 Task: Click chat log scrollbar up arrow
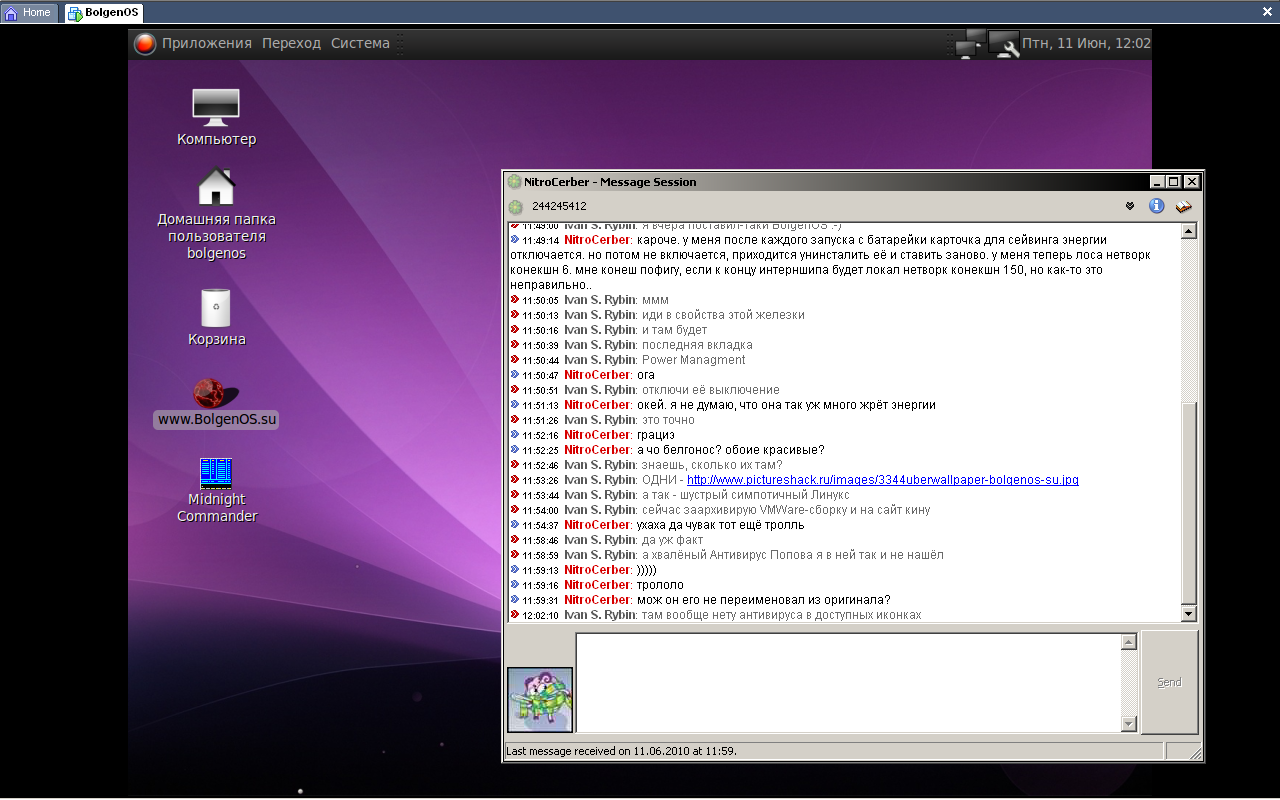pyautogui.click(x=1189, y=231)
